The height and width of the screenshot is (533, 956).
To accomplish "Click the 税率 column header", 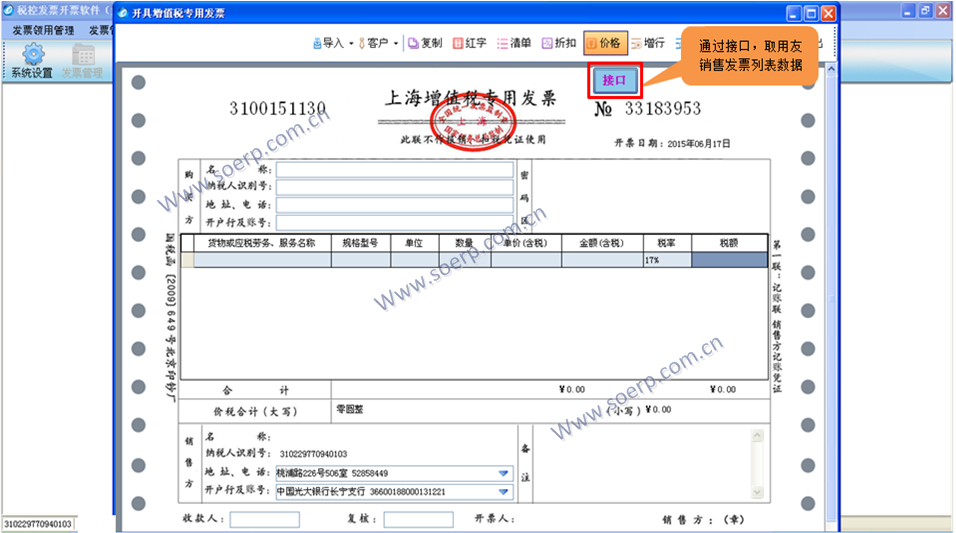I will [666, 243].
